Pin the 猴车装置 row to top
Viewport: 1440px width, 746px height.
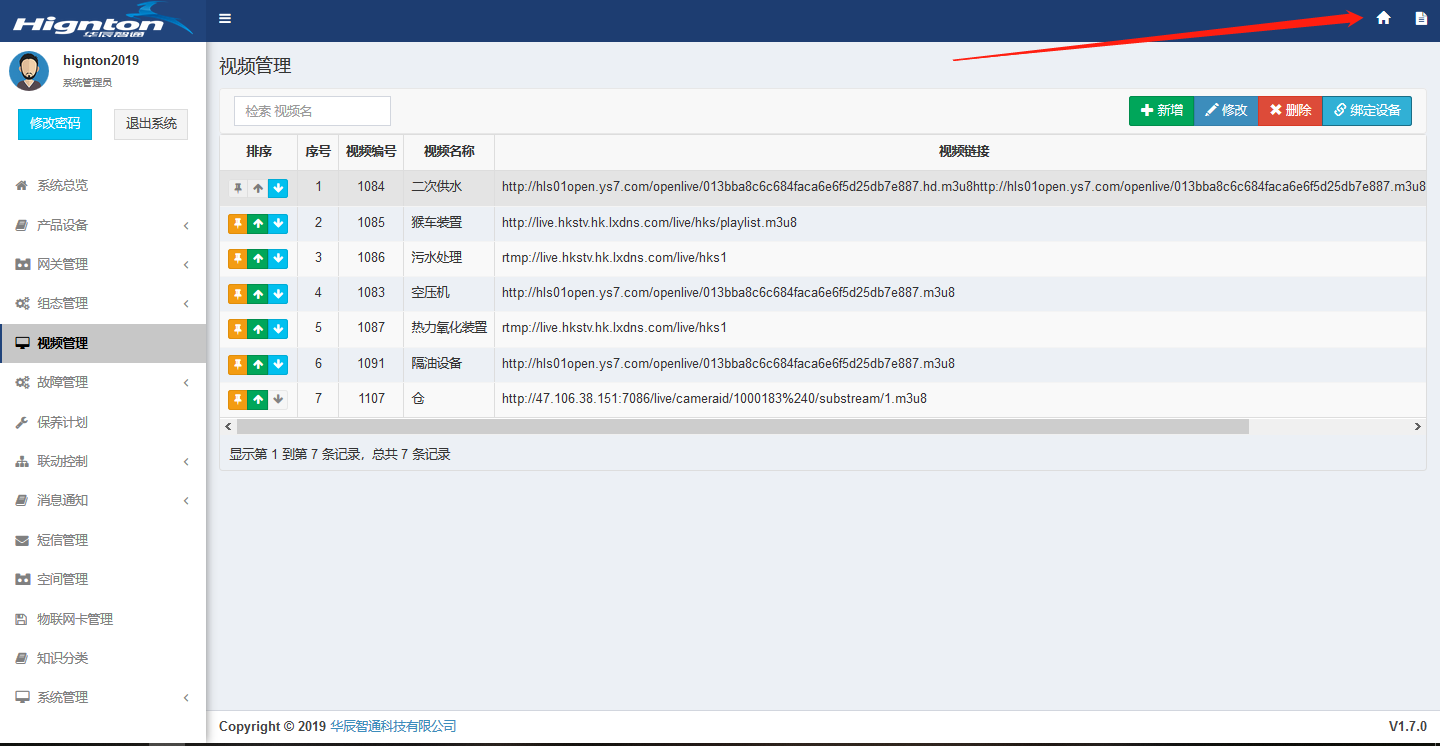(x=238, y=223)
